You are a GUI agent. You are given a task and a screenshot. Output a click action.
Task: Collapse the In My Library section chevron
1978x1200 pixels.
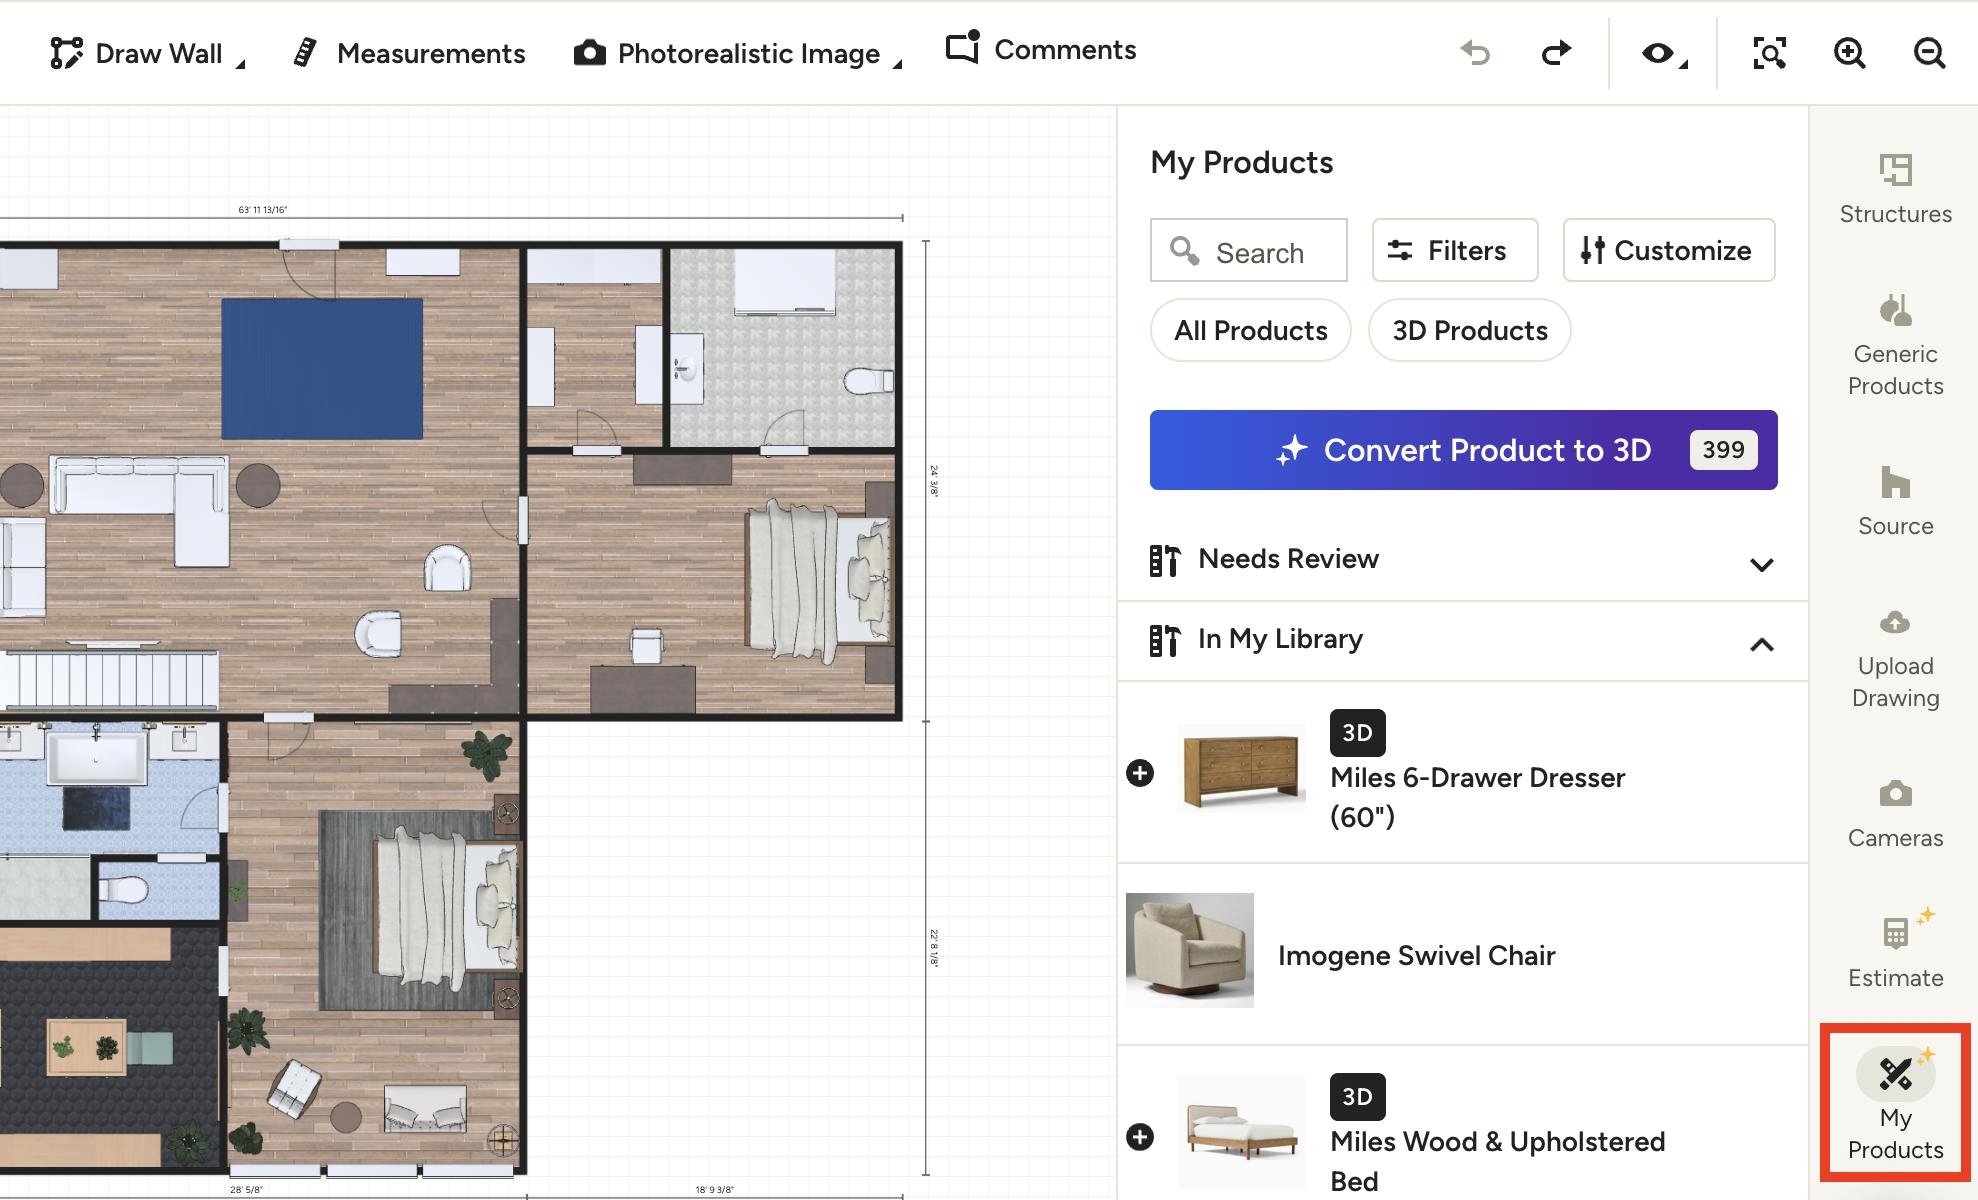(x=1761, y=645)
